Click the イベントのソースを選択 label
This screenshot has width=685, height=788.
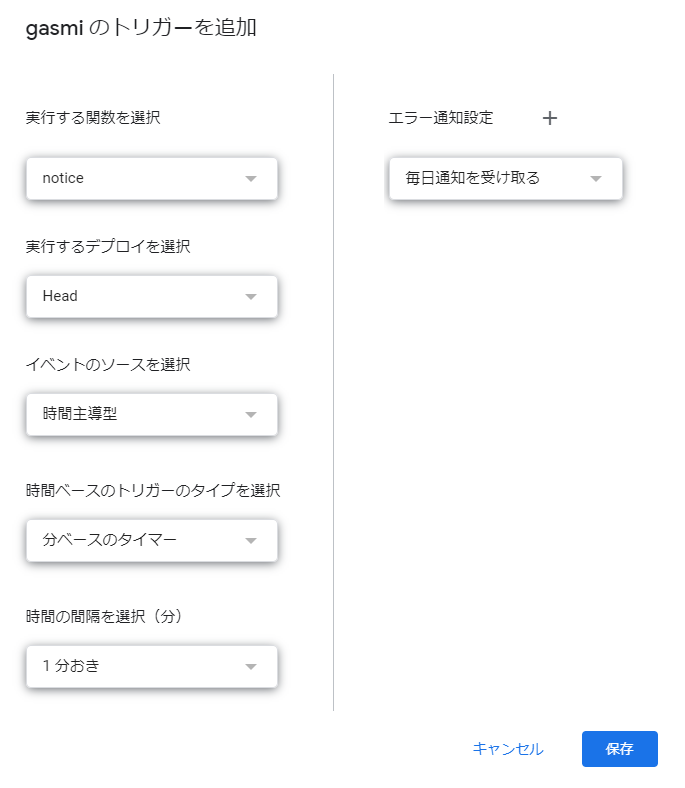click(x=108, y=364)
